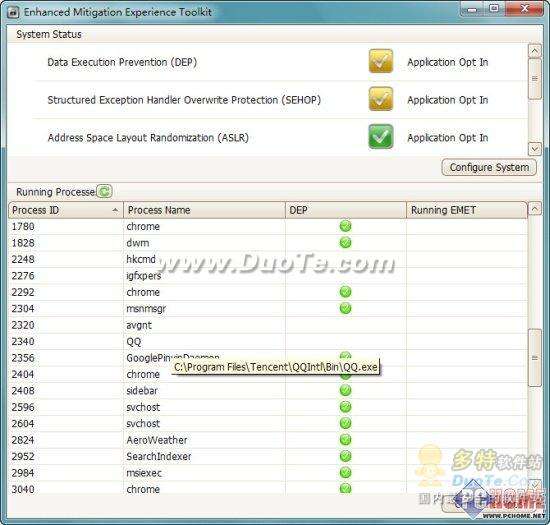Screen dimensions: 550x525
Task: Sort by Running EMET column header
Action: click(467, 210)
